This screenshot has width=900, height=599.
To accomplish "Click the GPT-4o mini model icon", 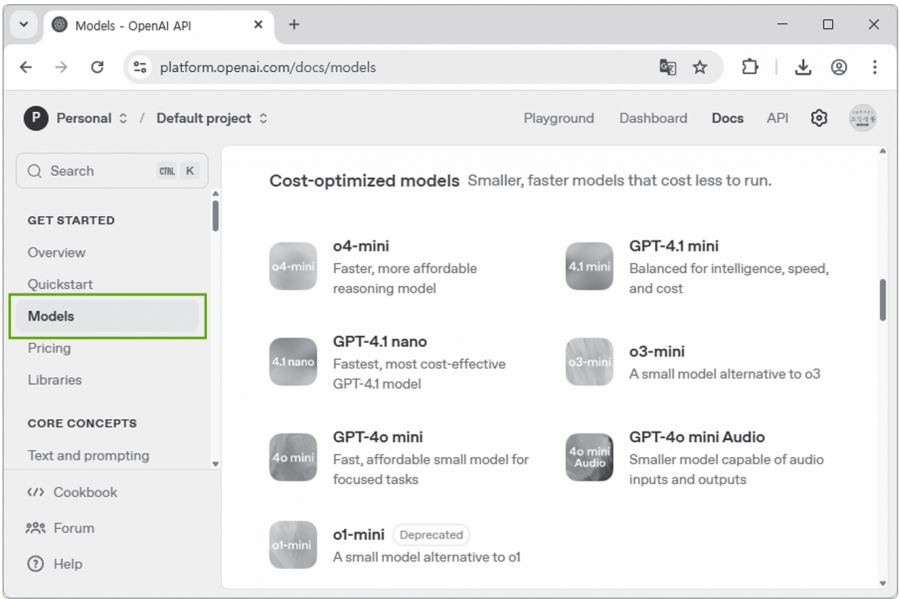I will coord(293,457).
